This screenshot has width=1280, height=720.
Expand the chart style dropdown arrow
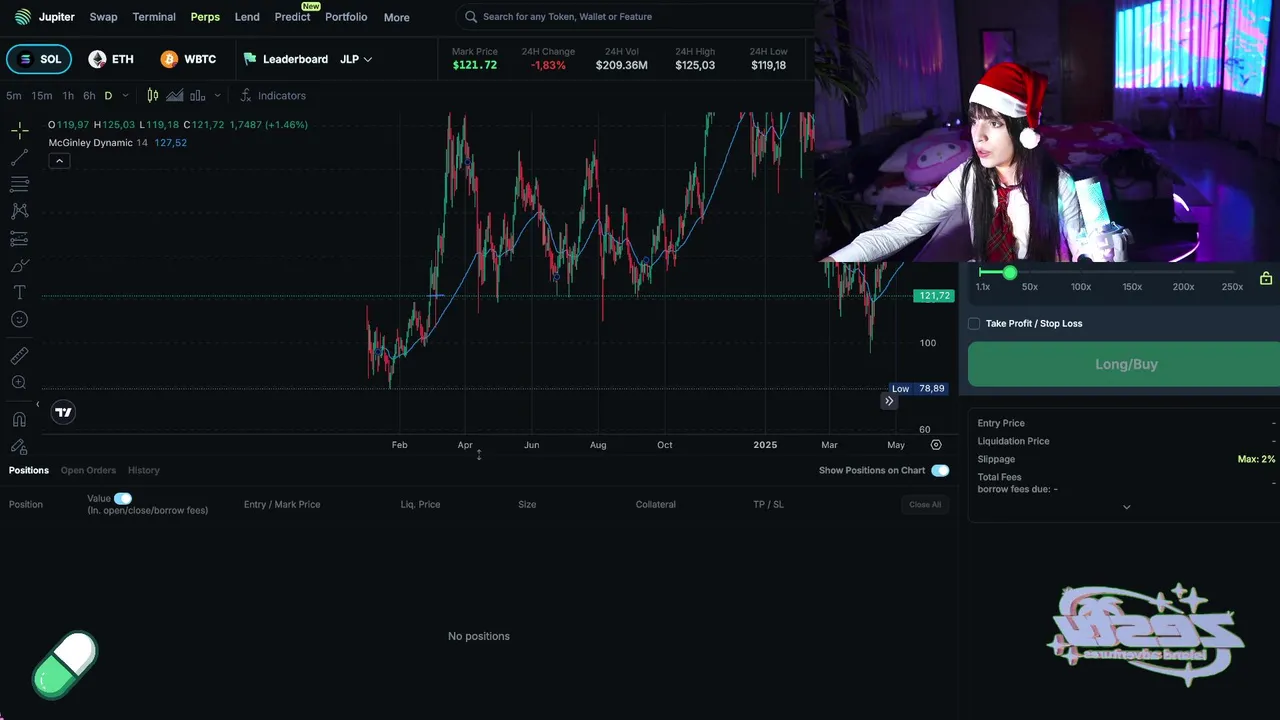click(x=217, y=96)
